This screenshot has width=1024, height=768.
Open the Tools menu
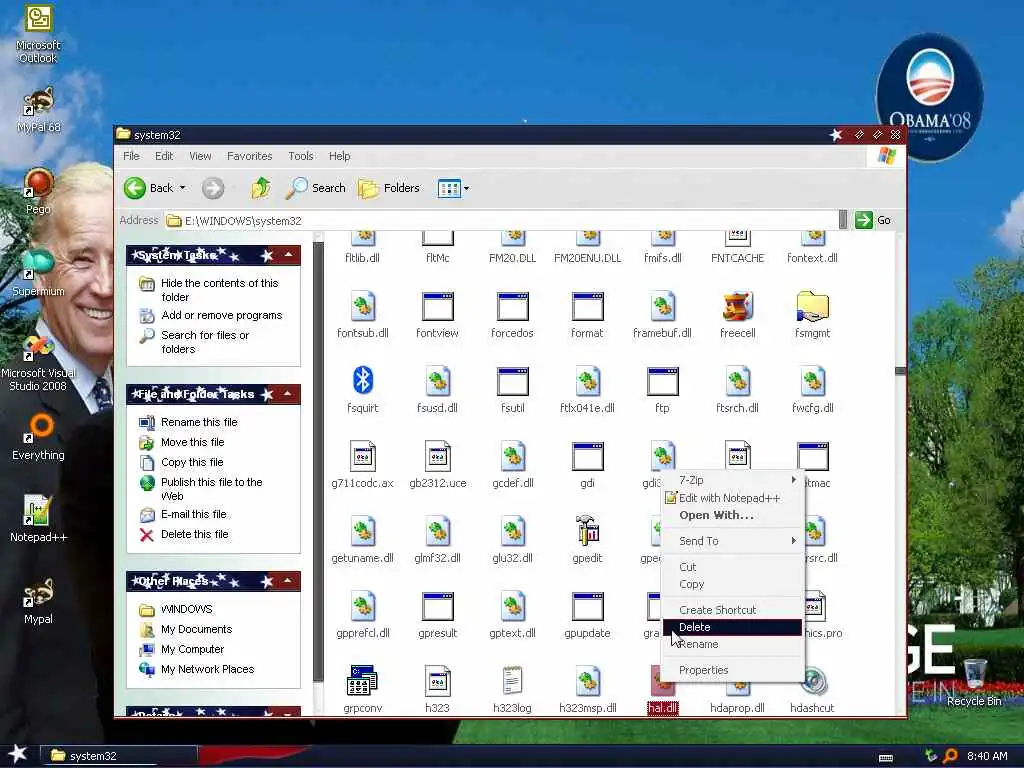[300, 156]
